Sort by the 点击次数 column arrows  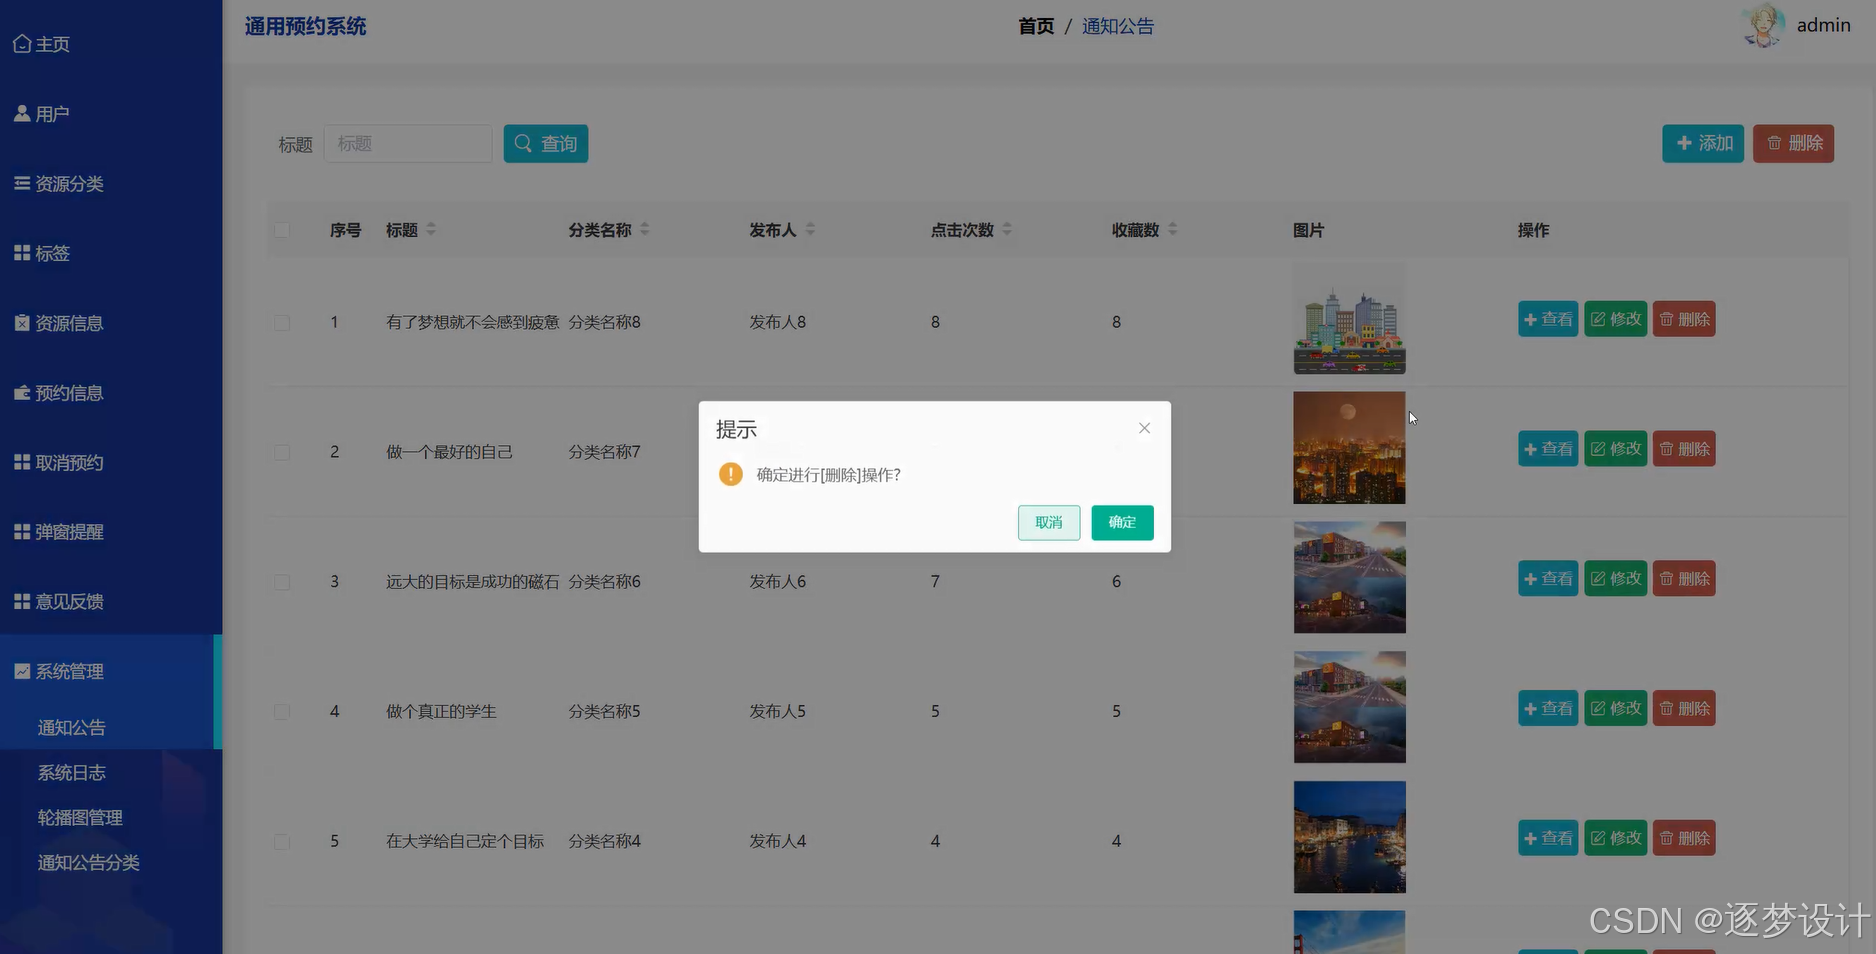pos(1007,229)
